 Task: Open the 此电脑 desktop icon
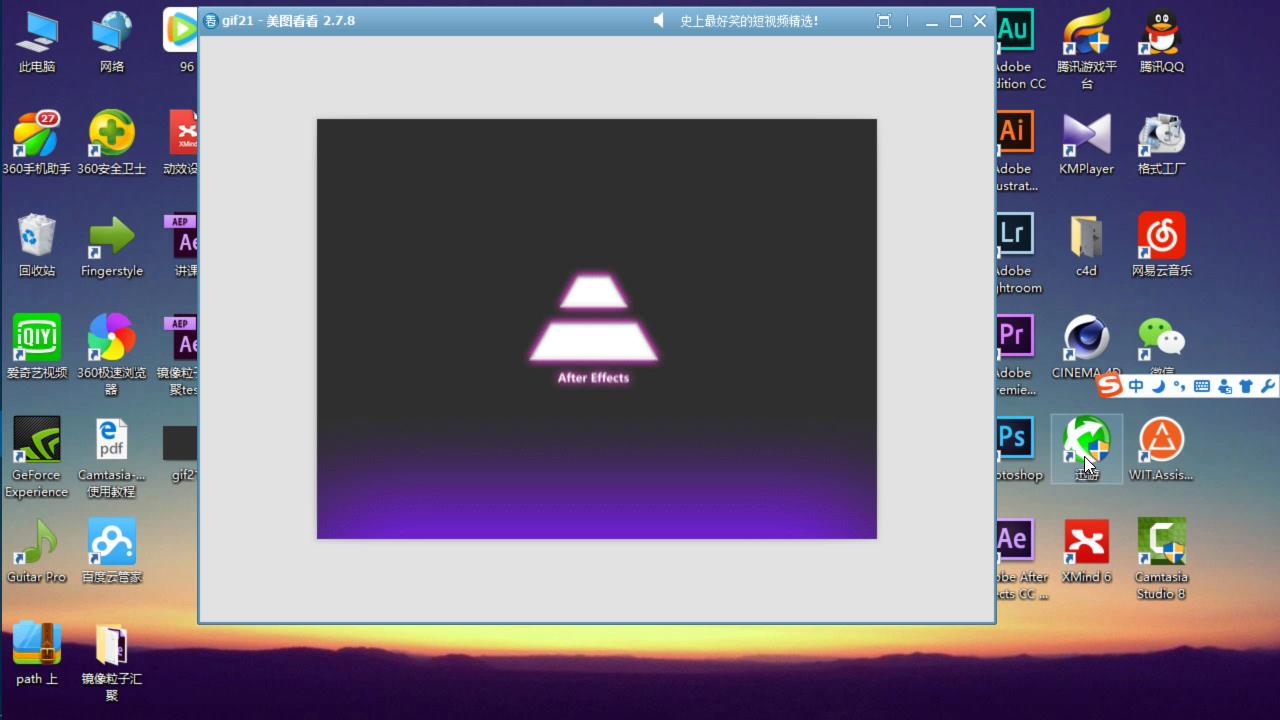pos(37,41)
